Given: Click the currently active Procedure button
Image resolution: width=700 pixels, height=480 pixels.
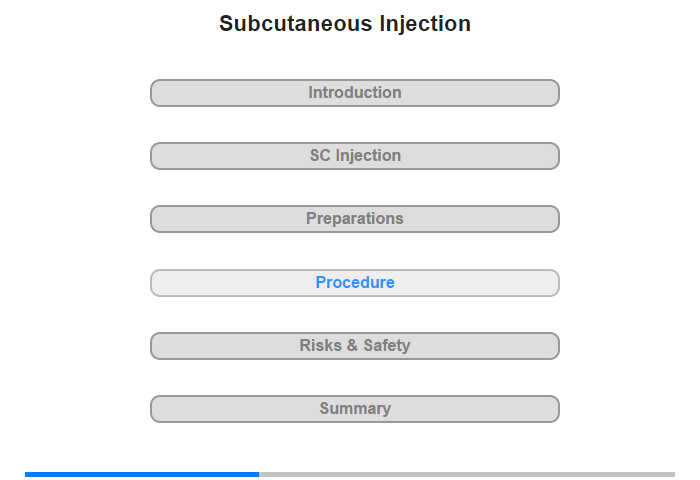Looking at the screenshot, I should 355,283.
